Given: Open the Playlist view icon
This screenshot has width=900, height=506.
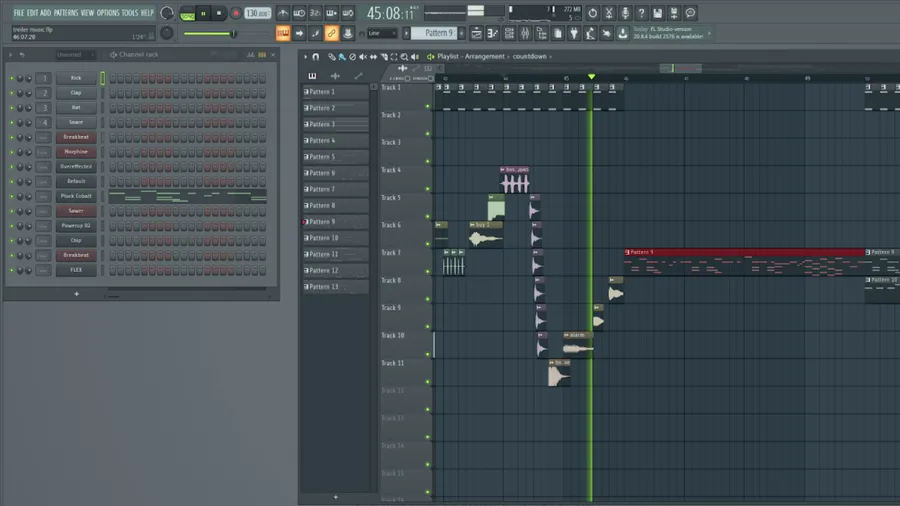Looking at the screenshot, I should tap(476, 33).
